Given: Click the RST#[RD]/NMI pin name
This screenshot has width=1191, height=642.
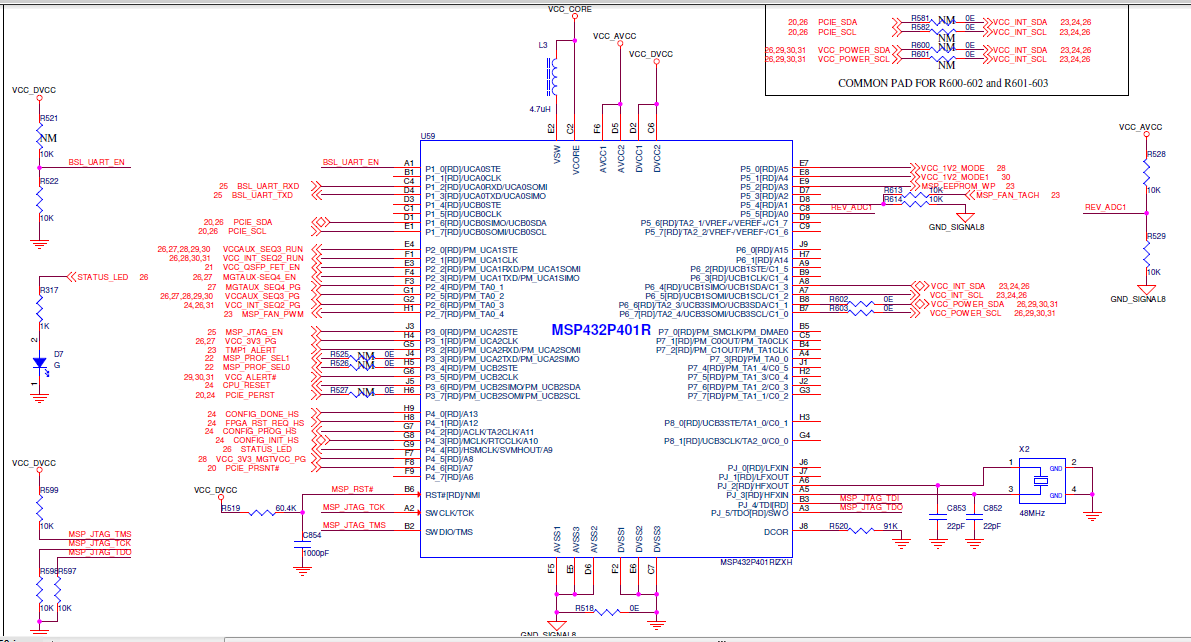Looking at the screenshot, I should (453, 495).
